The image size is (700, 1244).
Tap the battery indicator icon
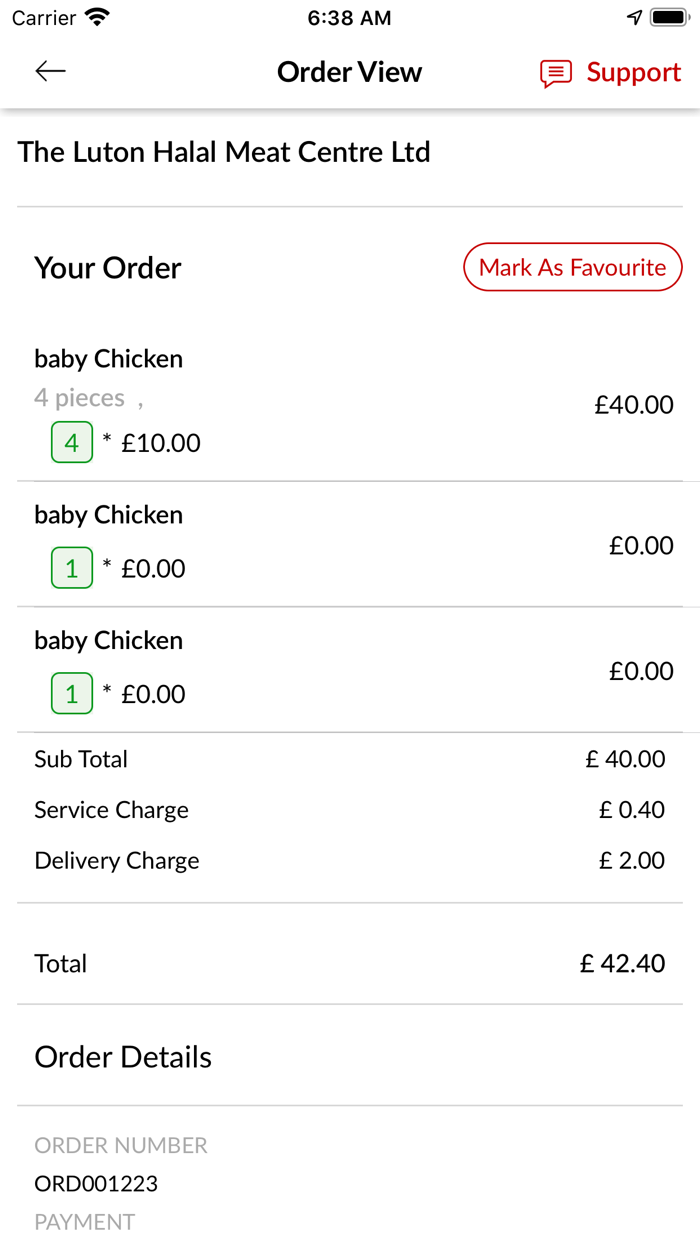(668, 18)
